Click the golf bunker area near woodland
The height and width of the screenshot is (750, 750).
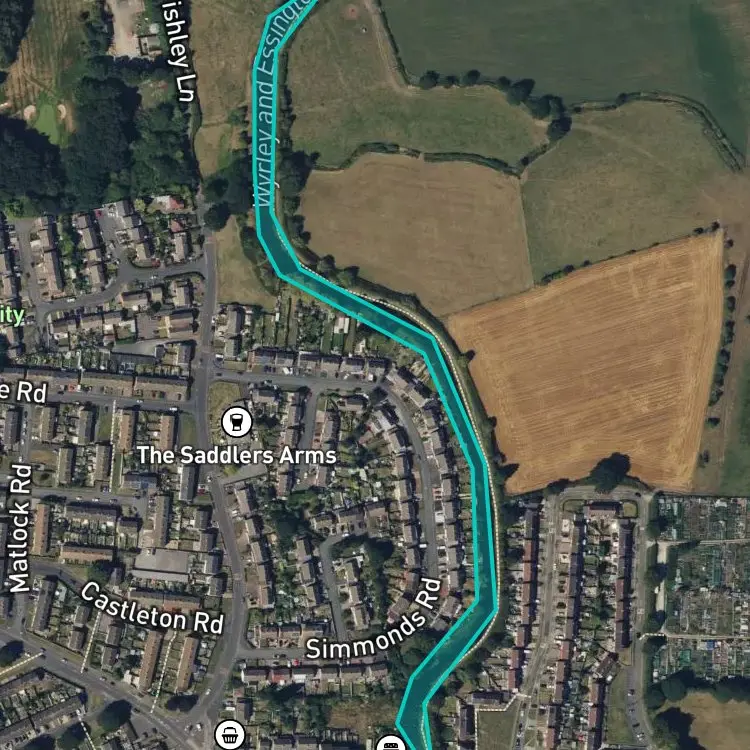click(x=46, y=115)
